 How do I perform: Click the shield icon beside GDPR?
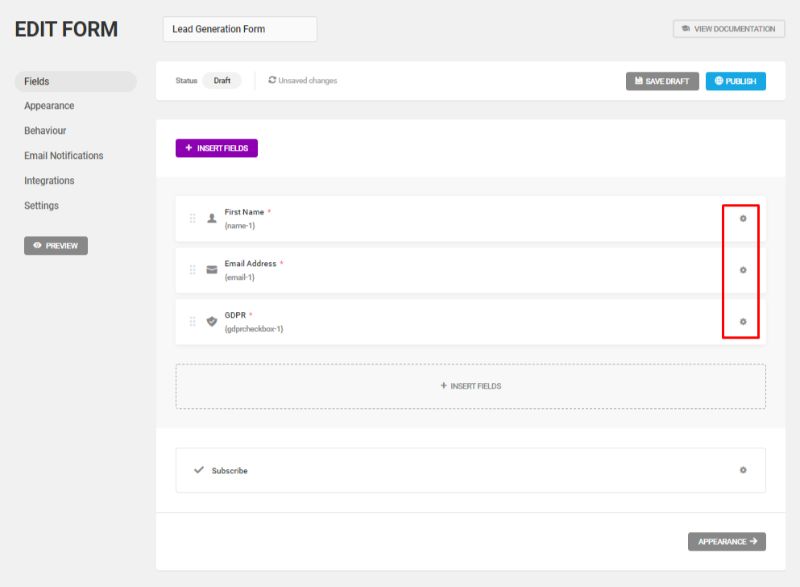click(x=212, y=321)
